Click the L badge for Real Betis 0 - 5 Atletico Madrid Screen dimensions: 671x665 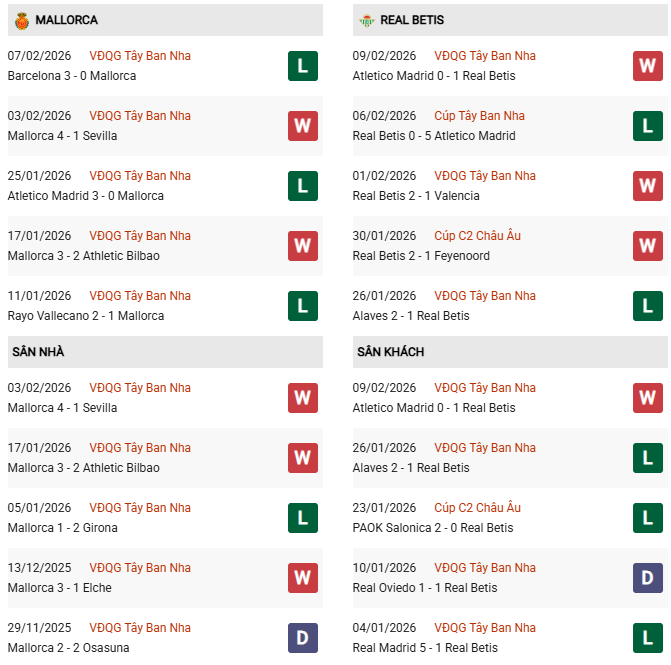point(648,126)
